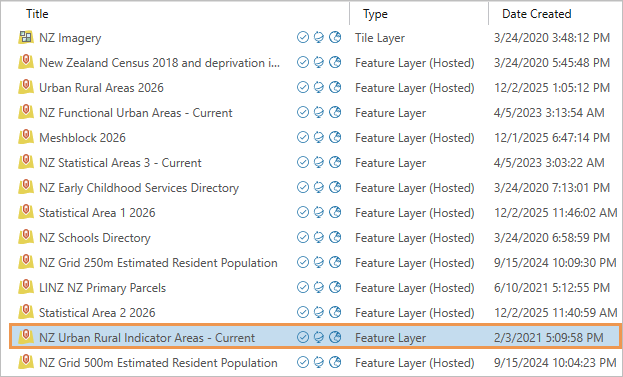623x377 pixels.
Task: Click feature layer icon beside NZ Grid 500m item
Action: coord(26,362)
